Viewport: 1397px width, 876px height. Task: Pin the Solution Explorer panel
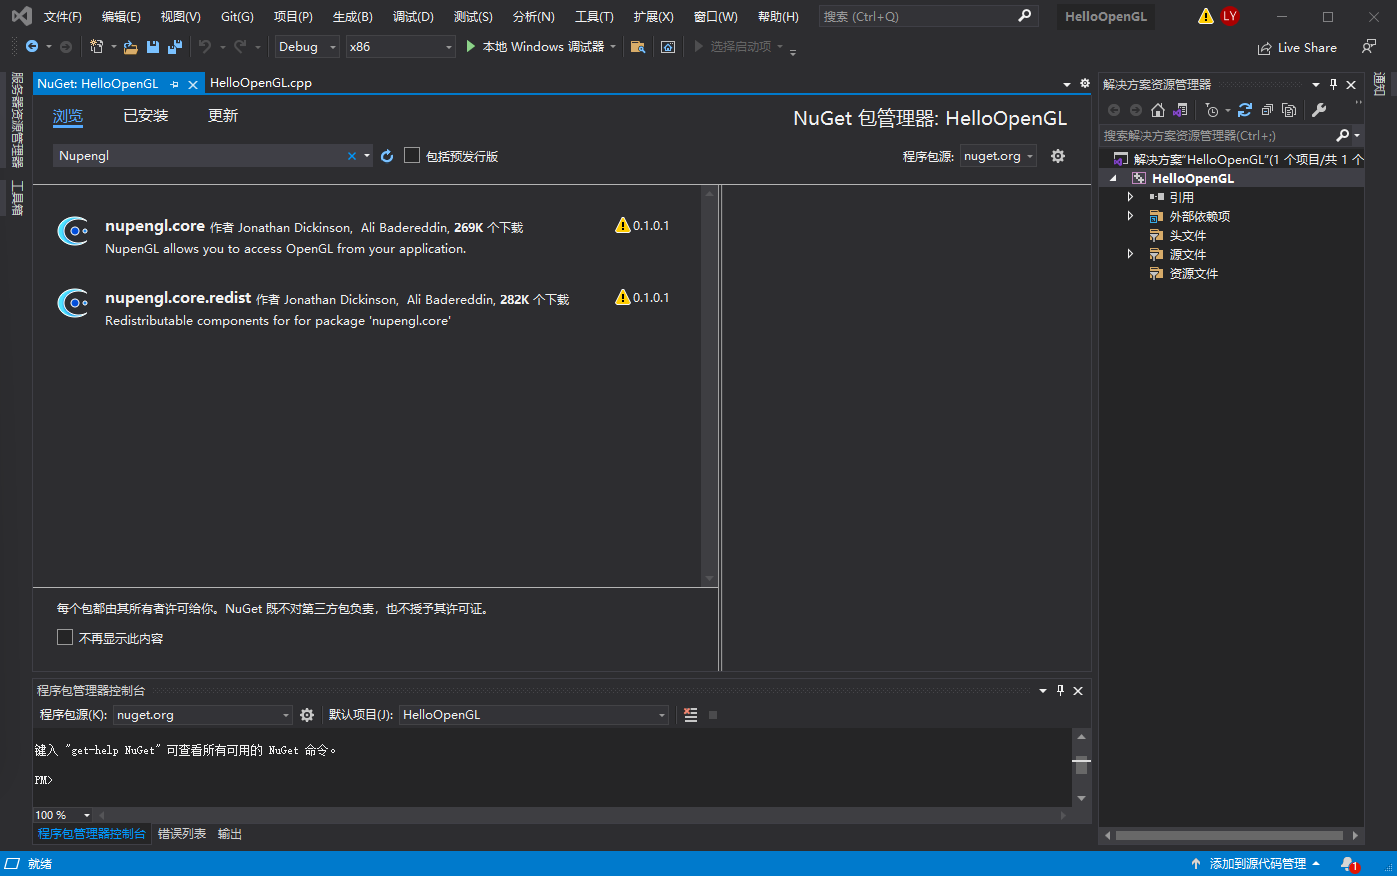point(1333,84)
